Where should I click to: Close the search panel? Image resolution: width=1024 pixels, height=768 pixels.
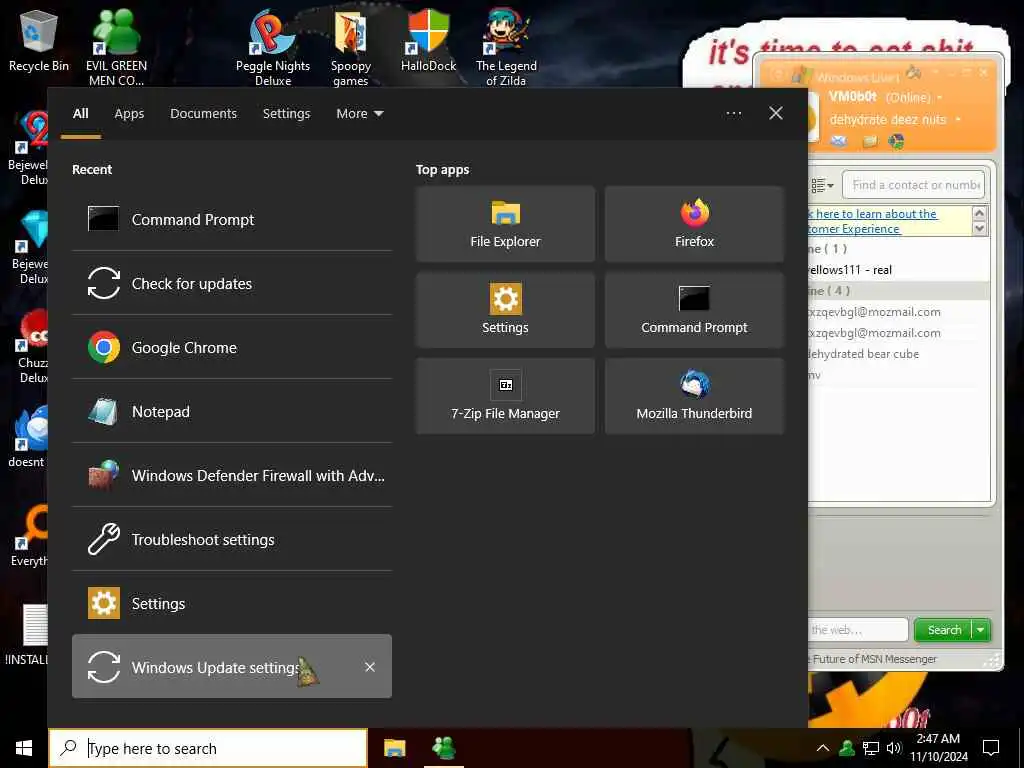coord(776,114)
